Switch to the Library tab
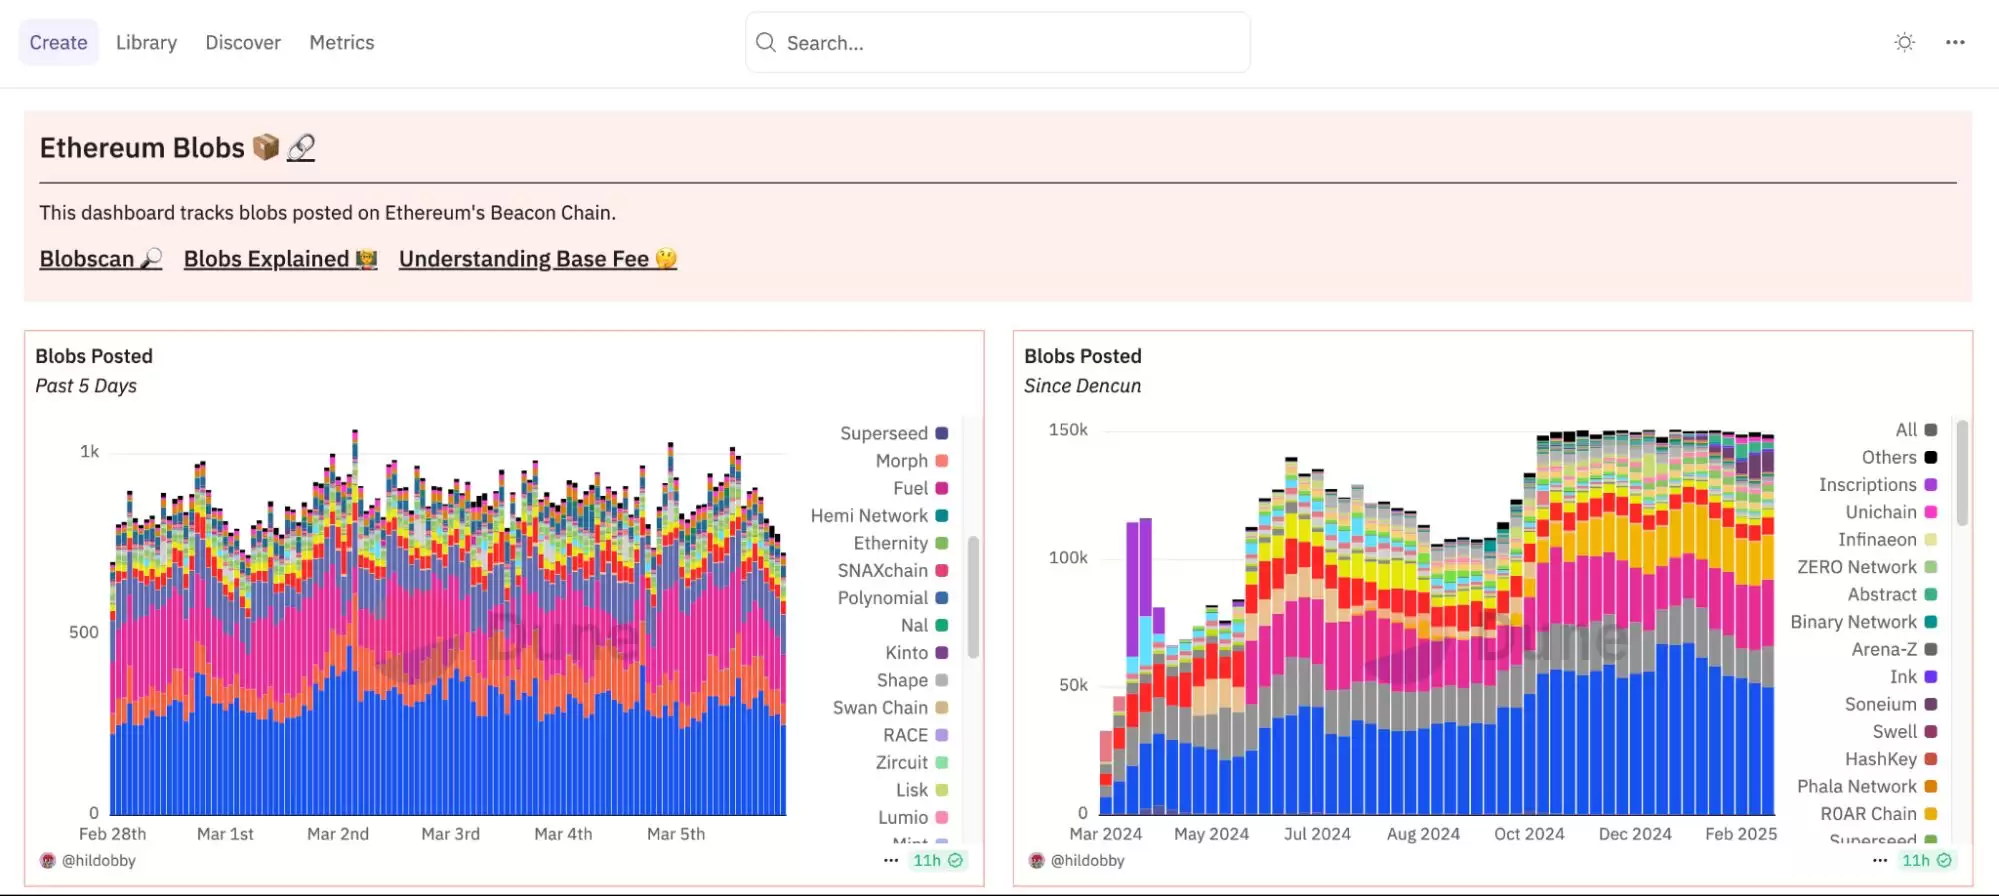1999x896 pixels. pyautogui.click(x=146, y=42)
